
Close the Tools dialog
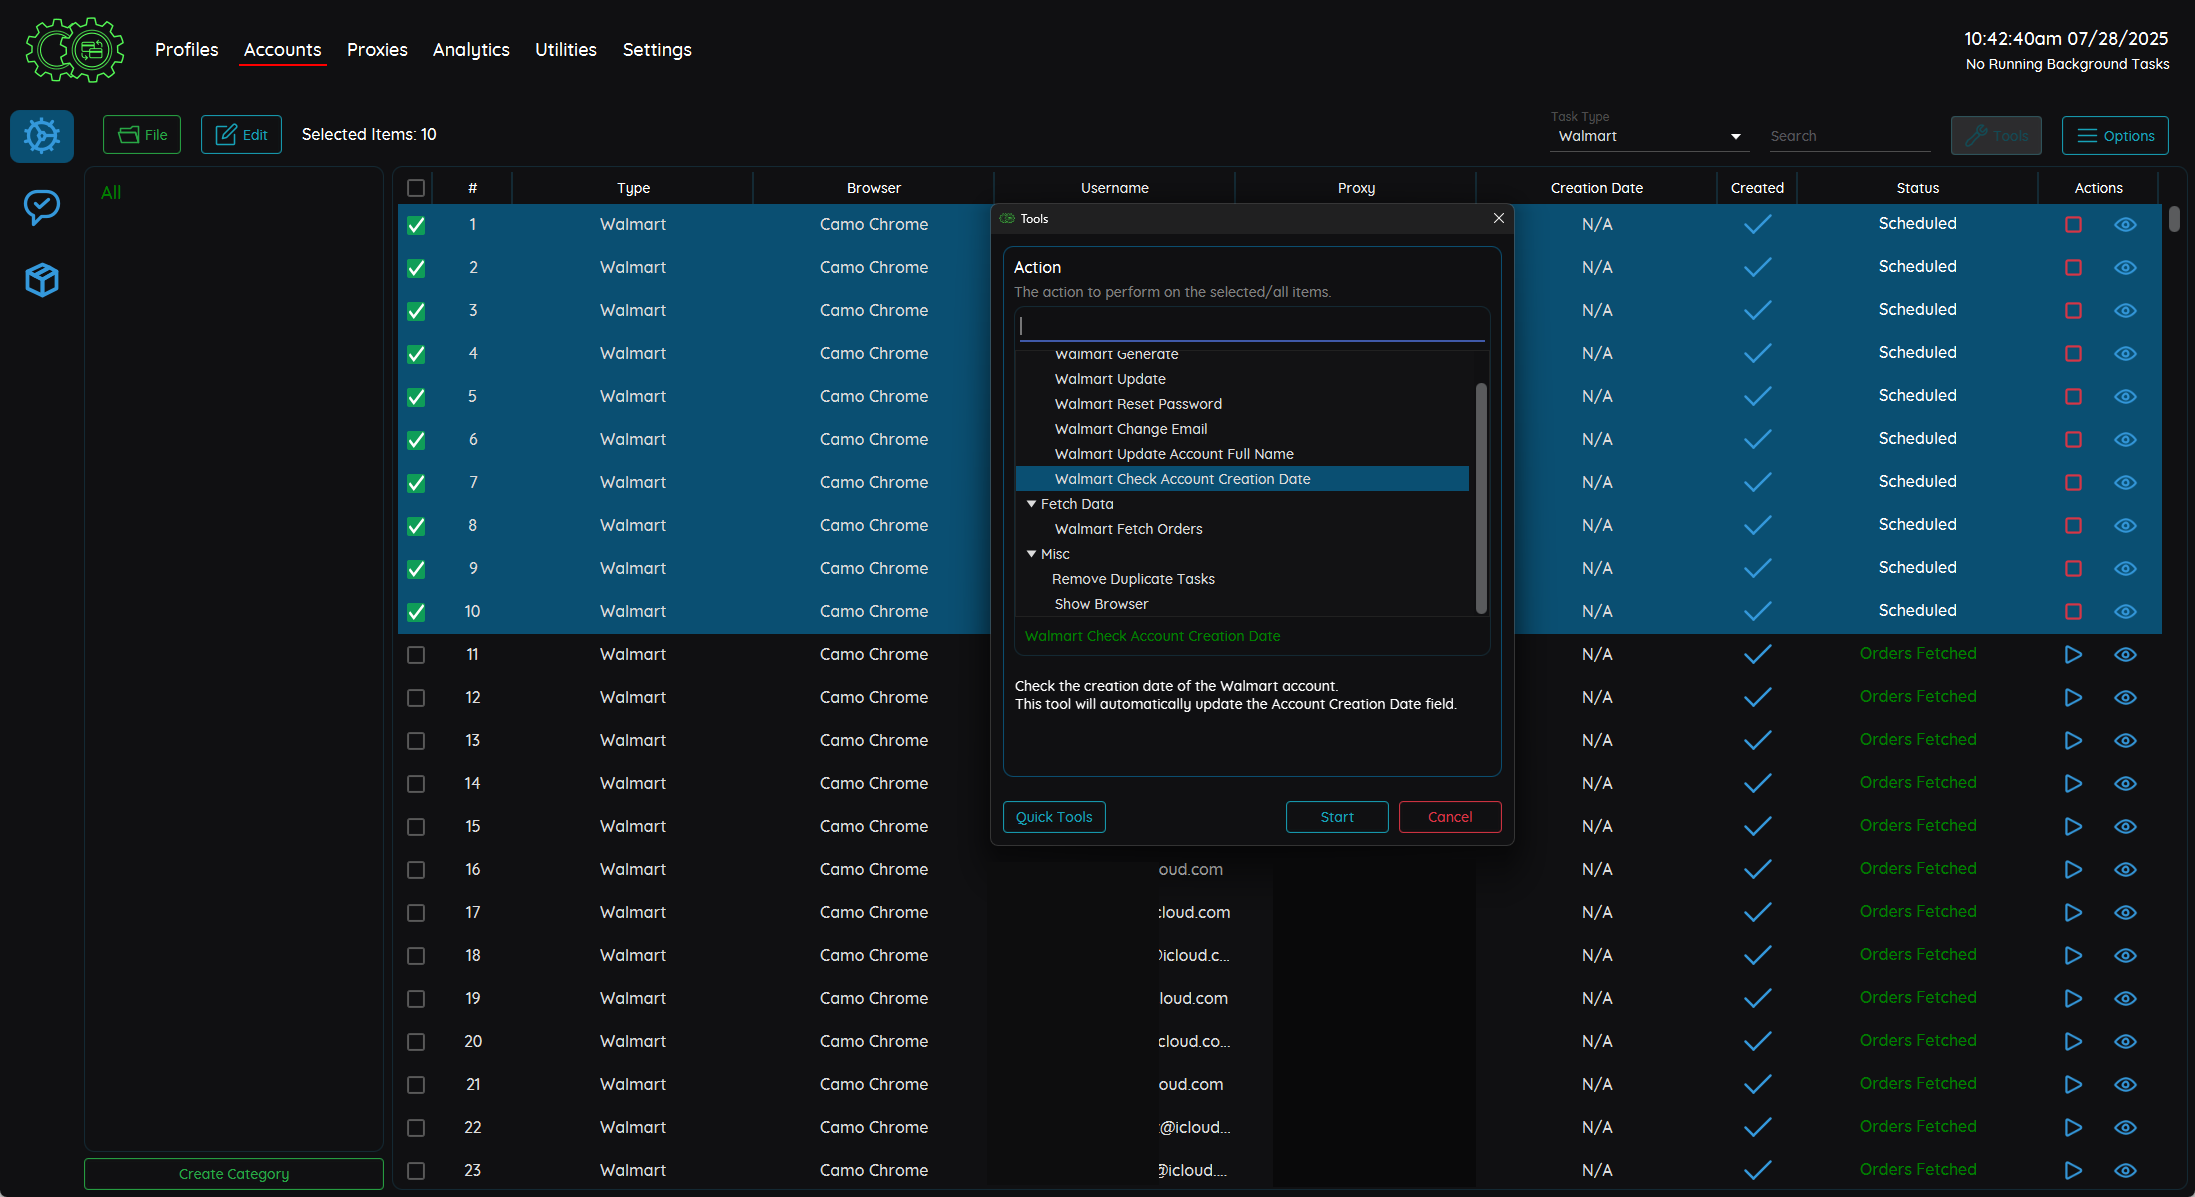coord(1498,218)
